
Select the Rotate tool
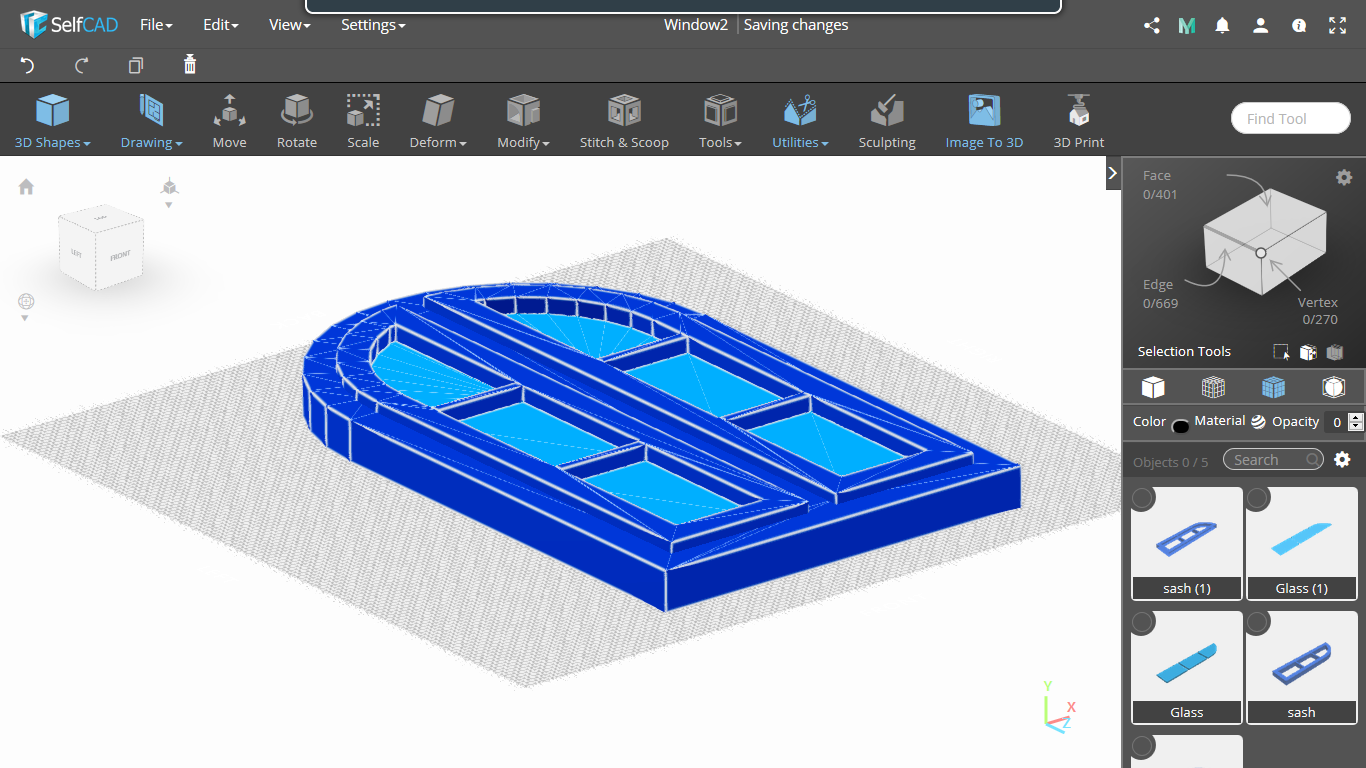click(297, 121)
